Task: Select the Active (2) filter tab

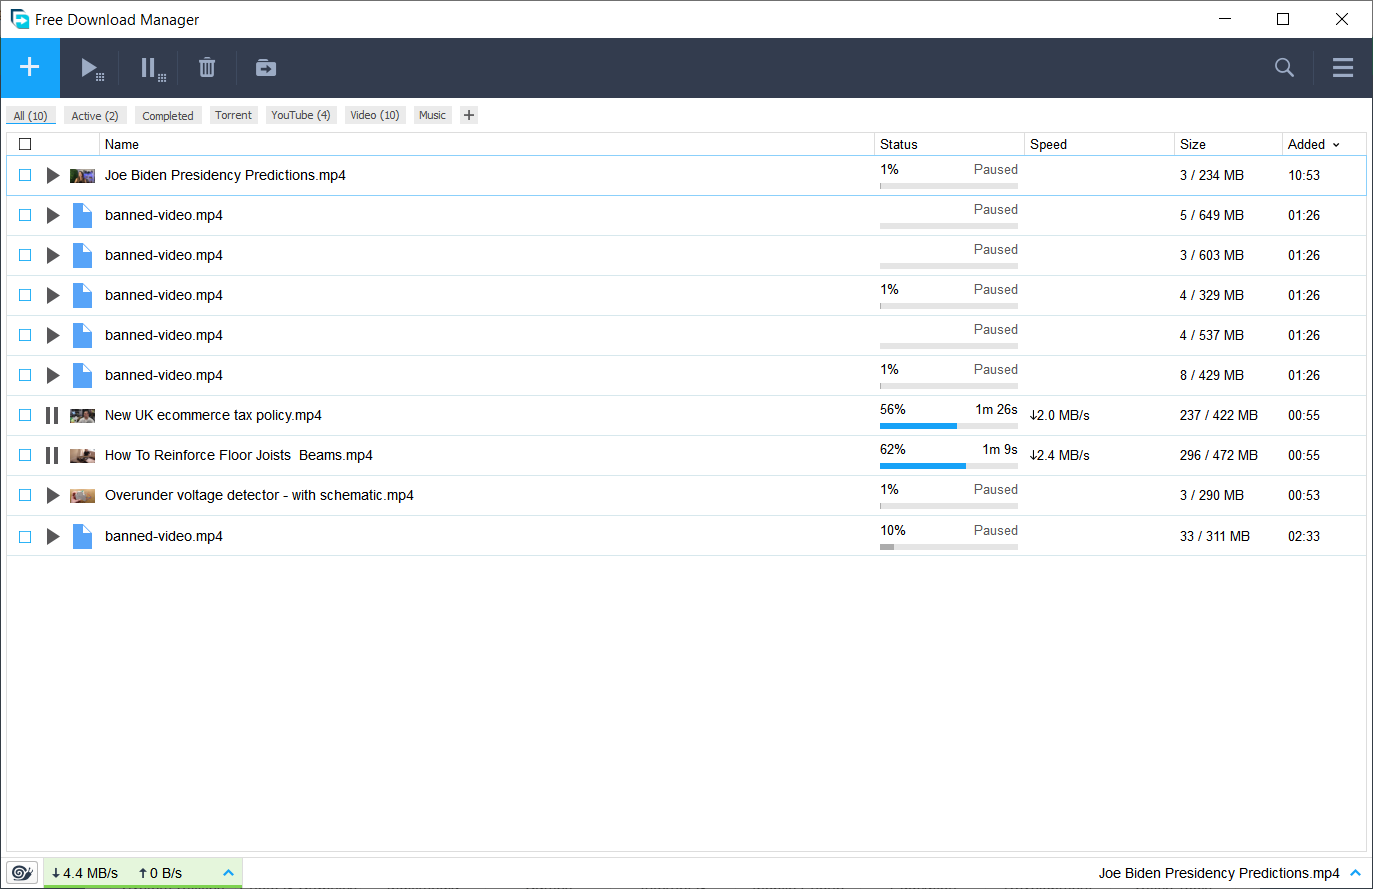Action: [95, 115]
